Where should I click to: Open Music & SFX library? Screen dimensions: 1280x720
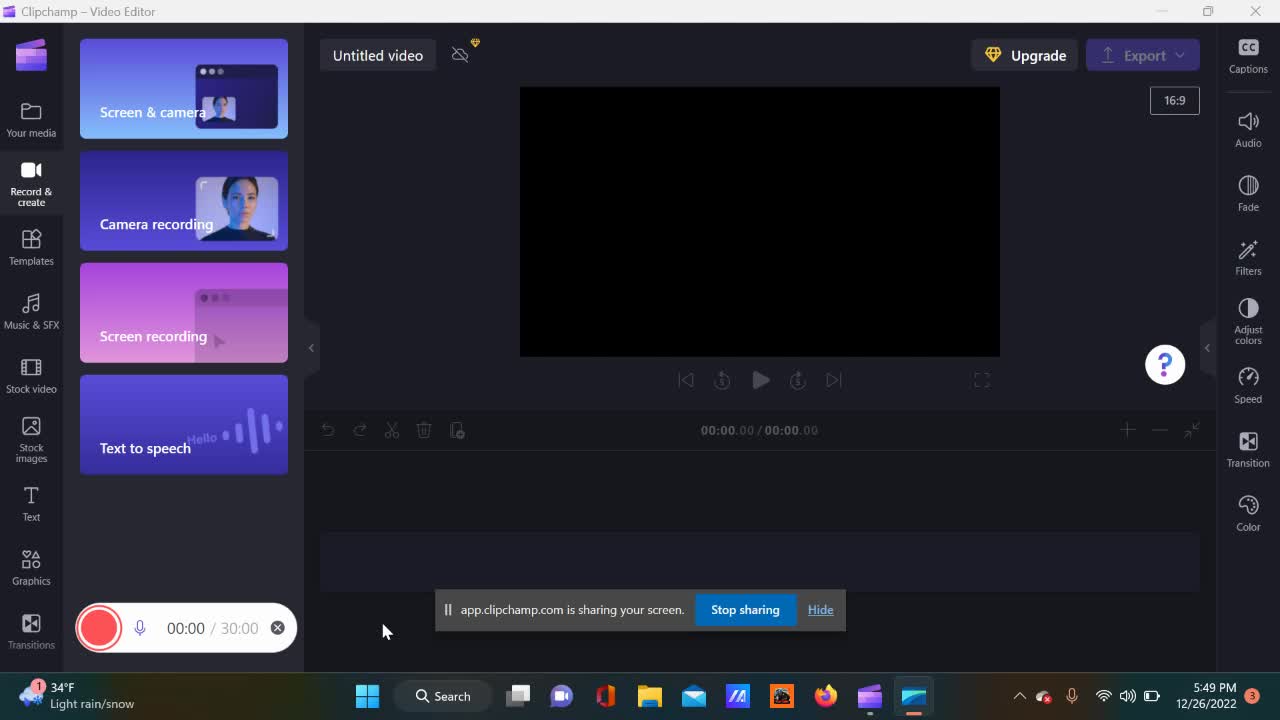coord(31,312)
